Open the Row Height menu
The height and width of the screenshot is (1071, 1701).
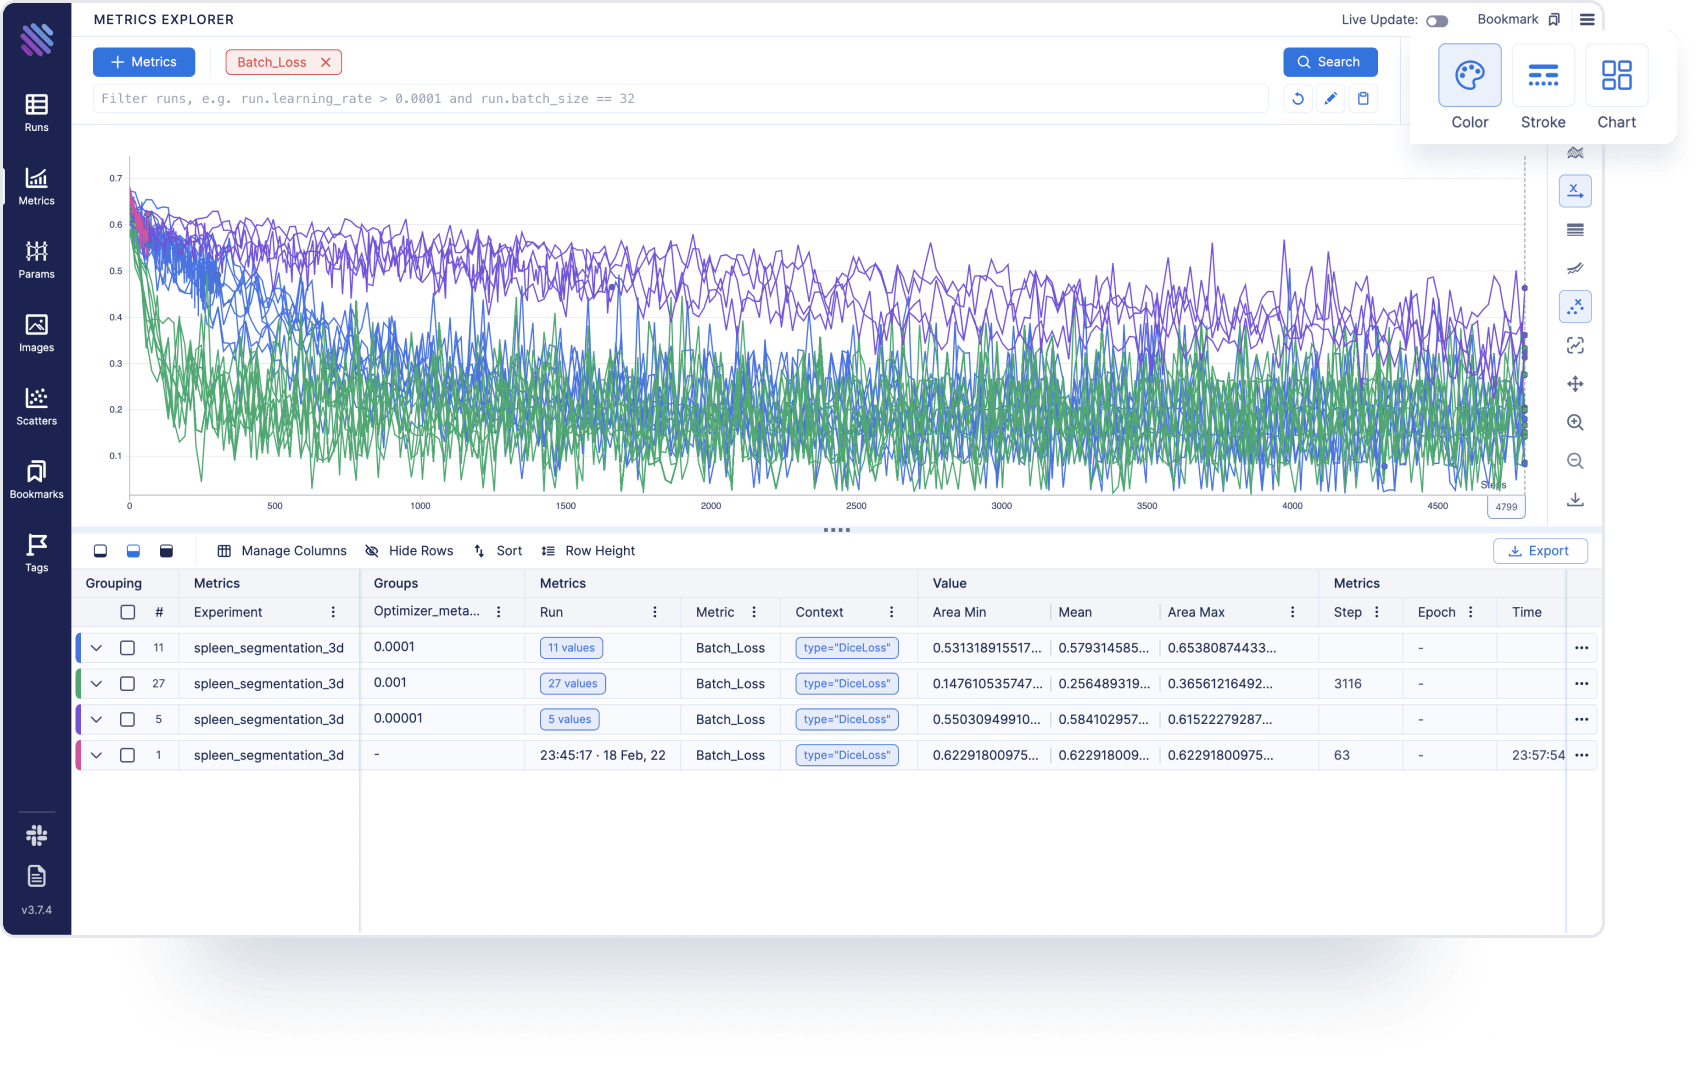click(588, 551)
